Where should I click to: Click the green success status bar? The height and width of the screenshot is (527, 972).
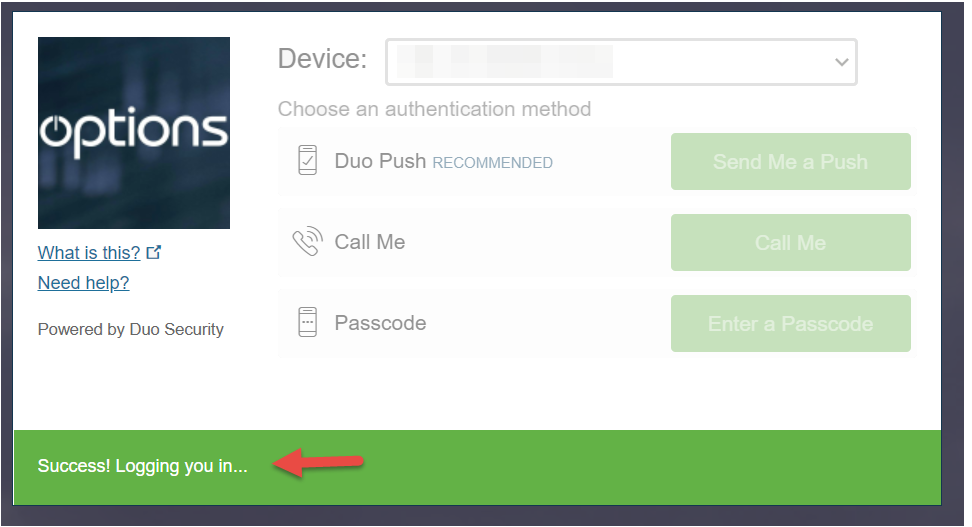pyautogui.click(x=477, y=467)
